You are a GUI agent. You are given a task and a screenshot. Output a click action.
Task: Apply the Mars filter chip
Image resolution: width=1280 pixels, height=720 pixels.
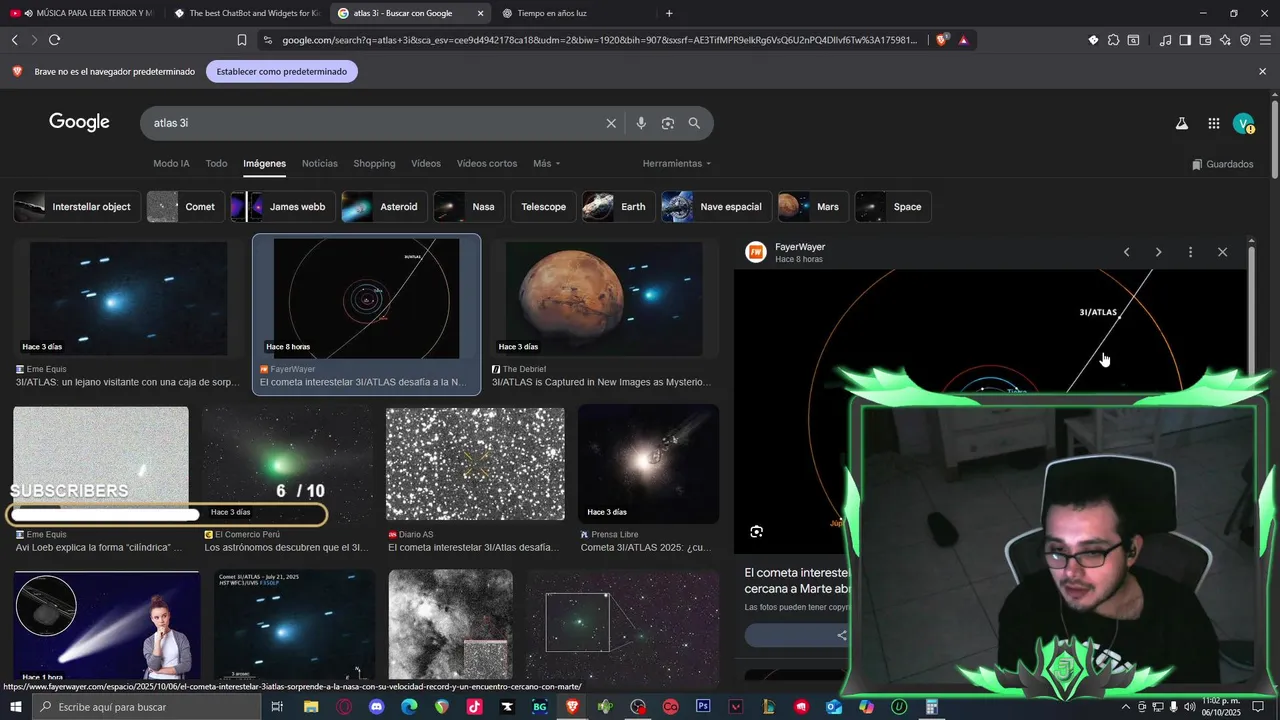[813, 207]
